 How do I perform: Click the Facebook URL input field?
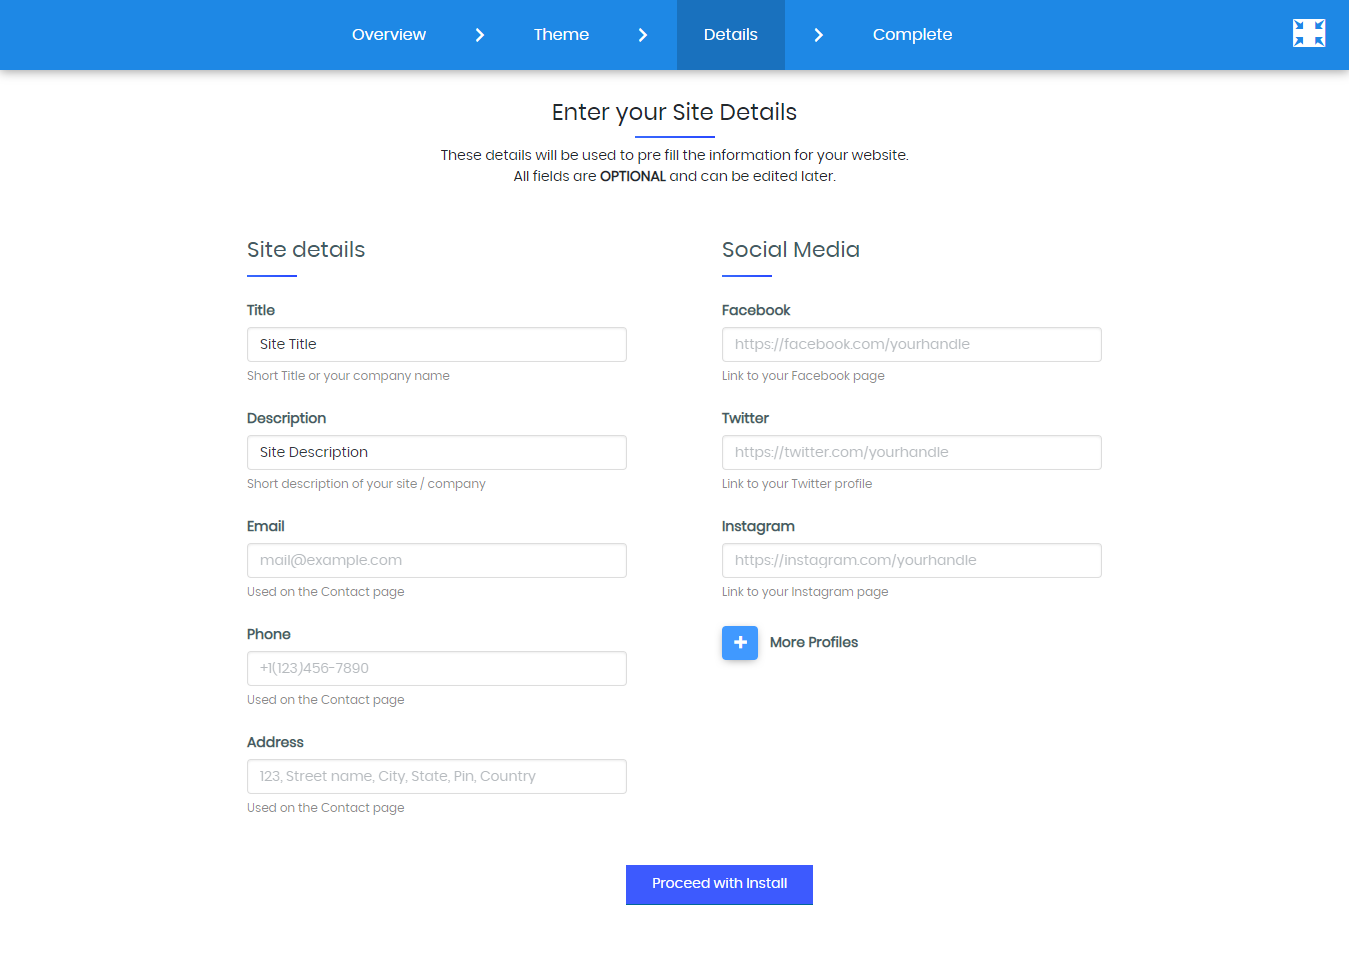(x=911, y=345)
